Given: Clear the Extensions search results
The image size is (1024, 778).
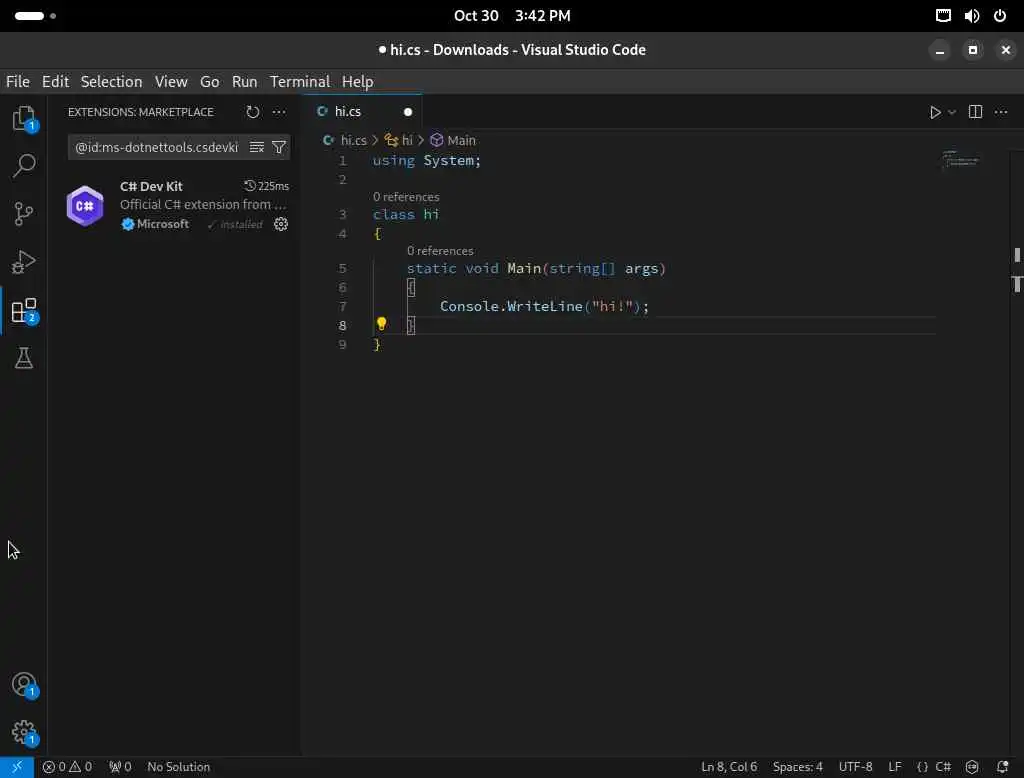Looking at the screenshot, I should coord(257,147).
